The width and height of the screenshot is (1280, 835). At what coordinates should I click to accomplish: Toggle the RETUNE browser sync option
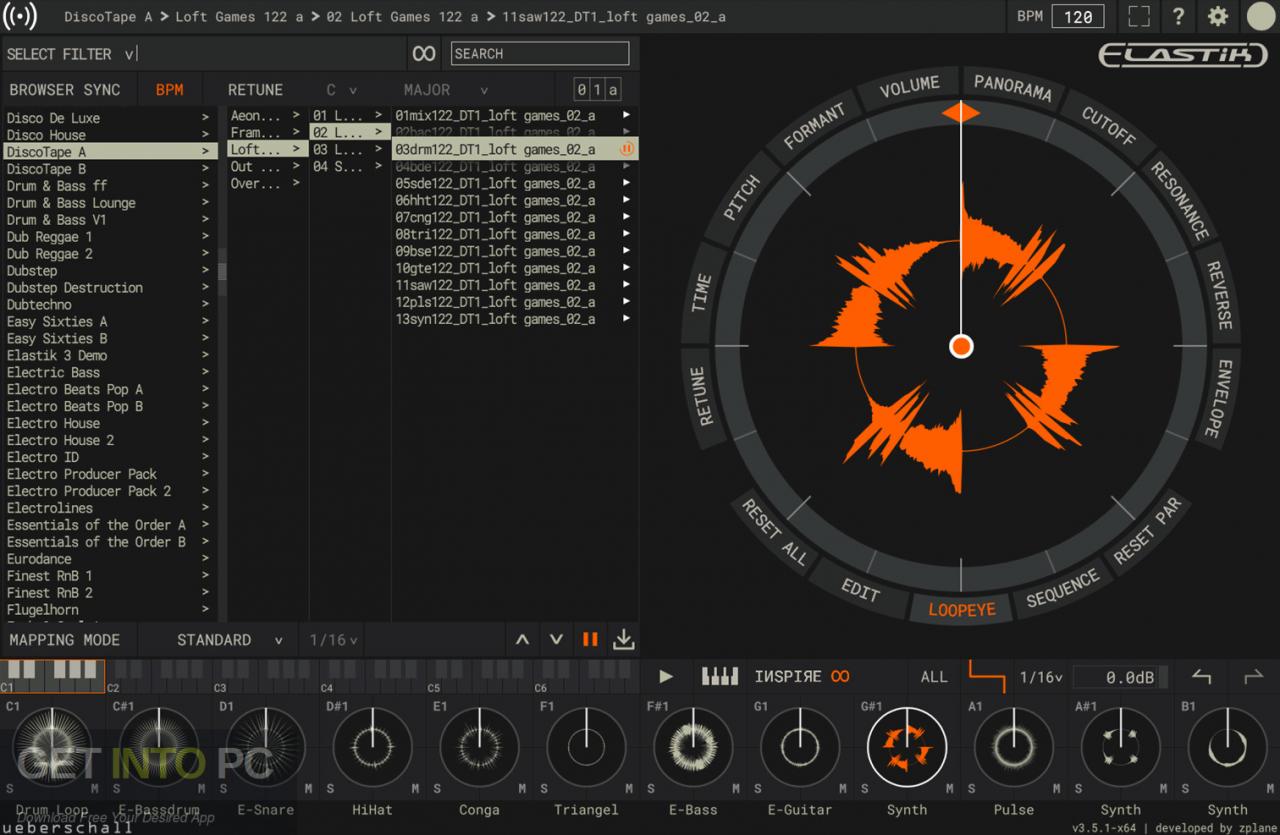tap(255, 90)
